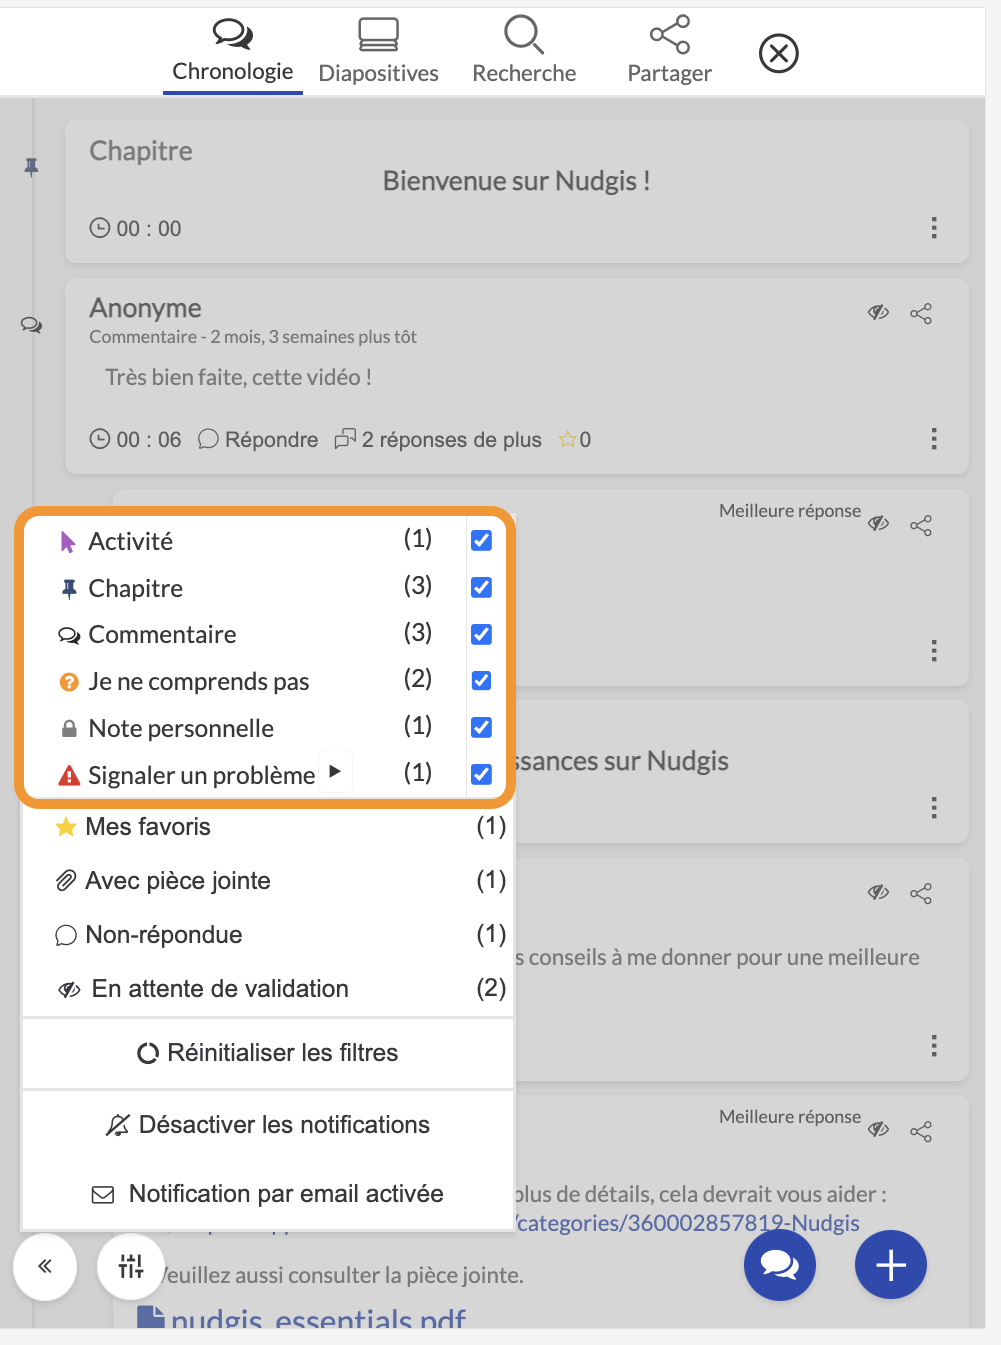Open the blue comments chat button

click(x=780, y=1265)
